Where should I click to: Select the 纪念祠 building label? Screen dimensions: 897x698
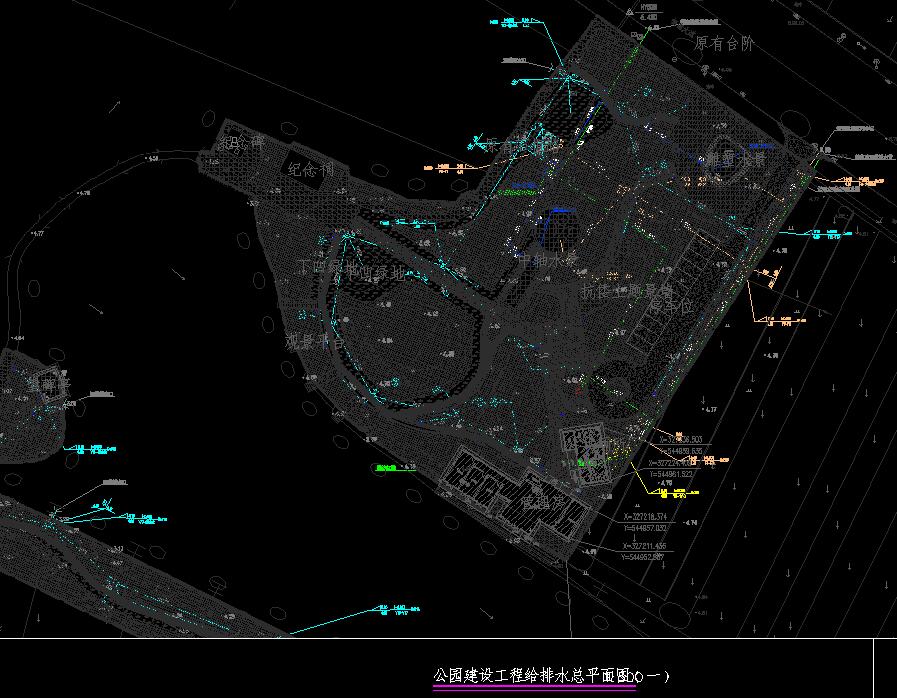point(311,169)
